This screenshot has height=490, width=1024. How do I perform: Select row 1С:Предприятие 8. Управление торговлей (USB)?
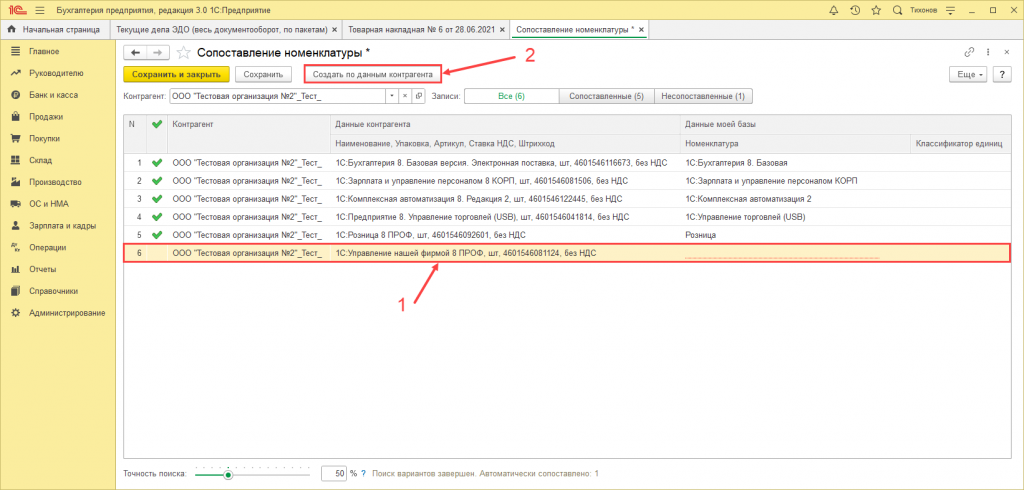[x=567, y=217]
